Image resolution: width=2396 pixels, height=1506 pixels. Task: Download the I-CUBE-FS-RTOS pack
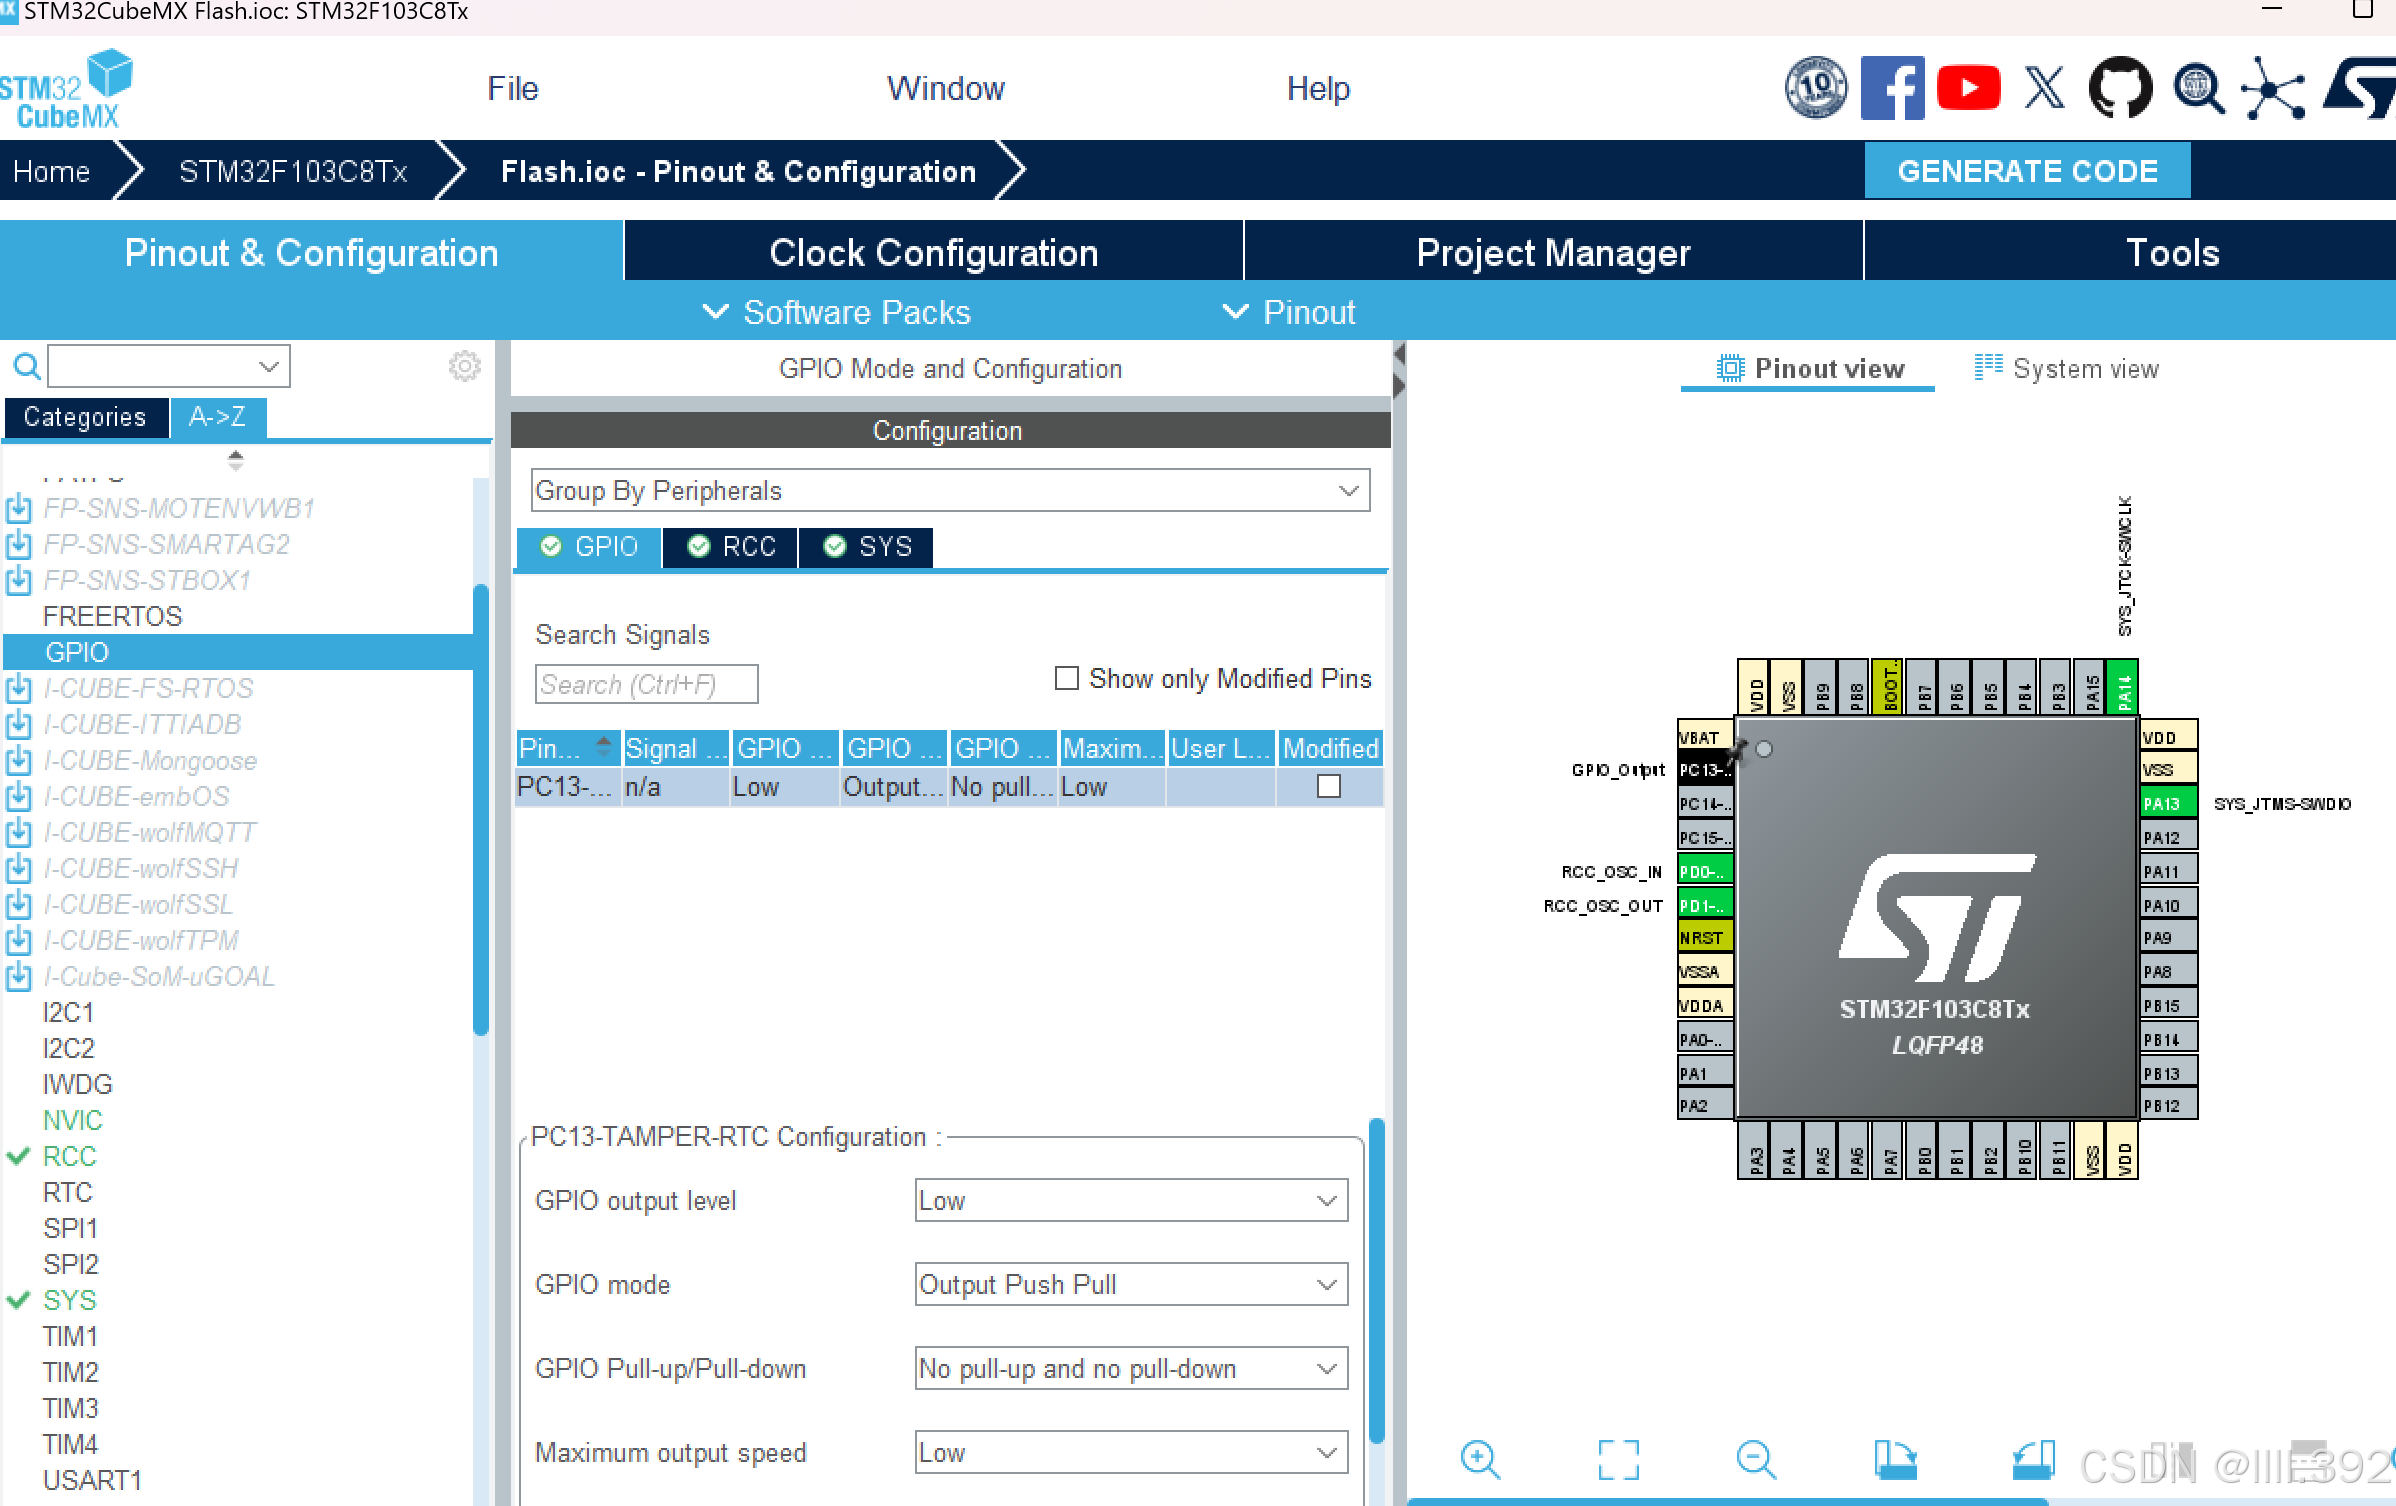pyautogui.click(x=18, y=689)
